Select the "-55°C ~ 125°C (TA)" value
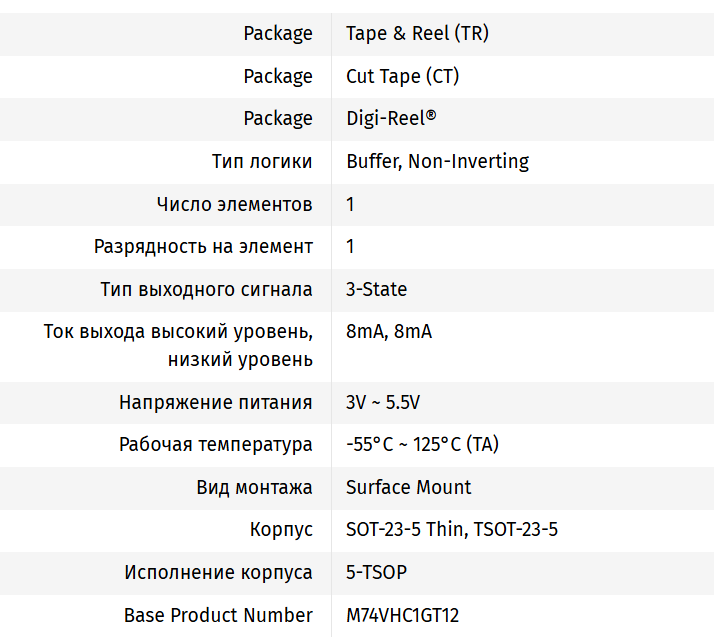The width and height of the screenshot is (714, 641). point(422,445)
